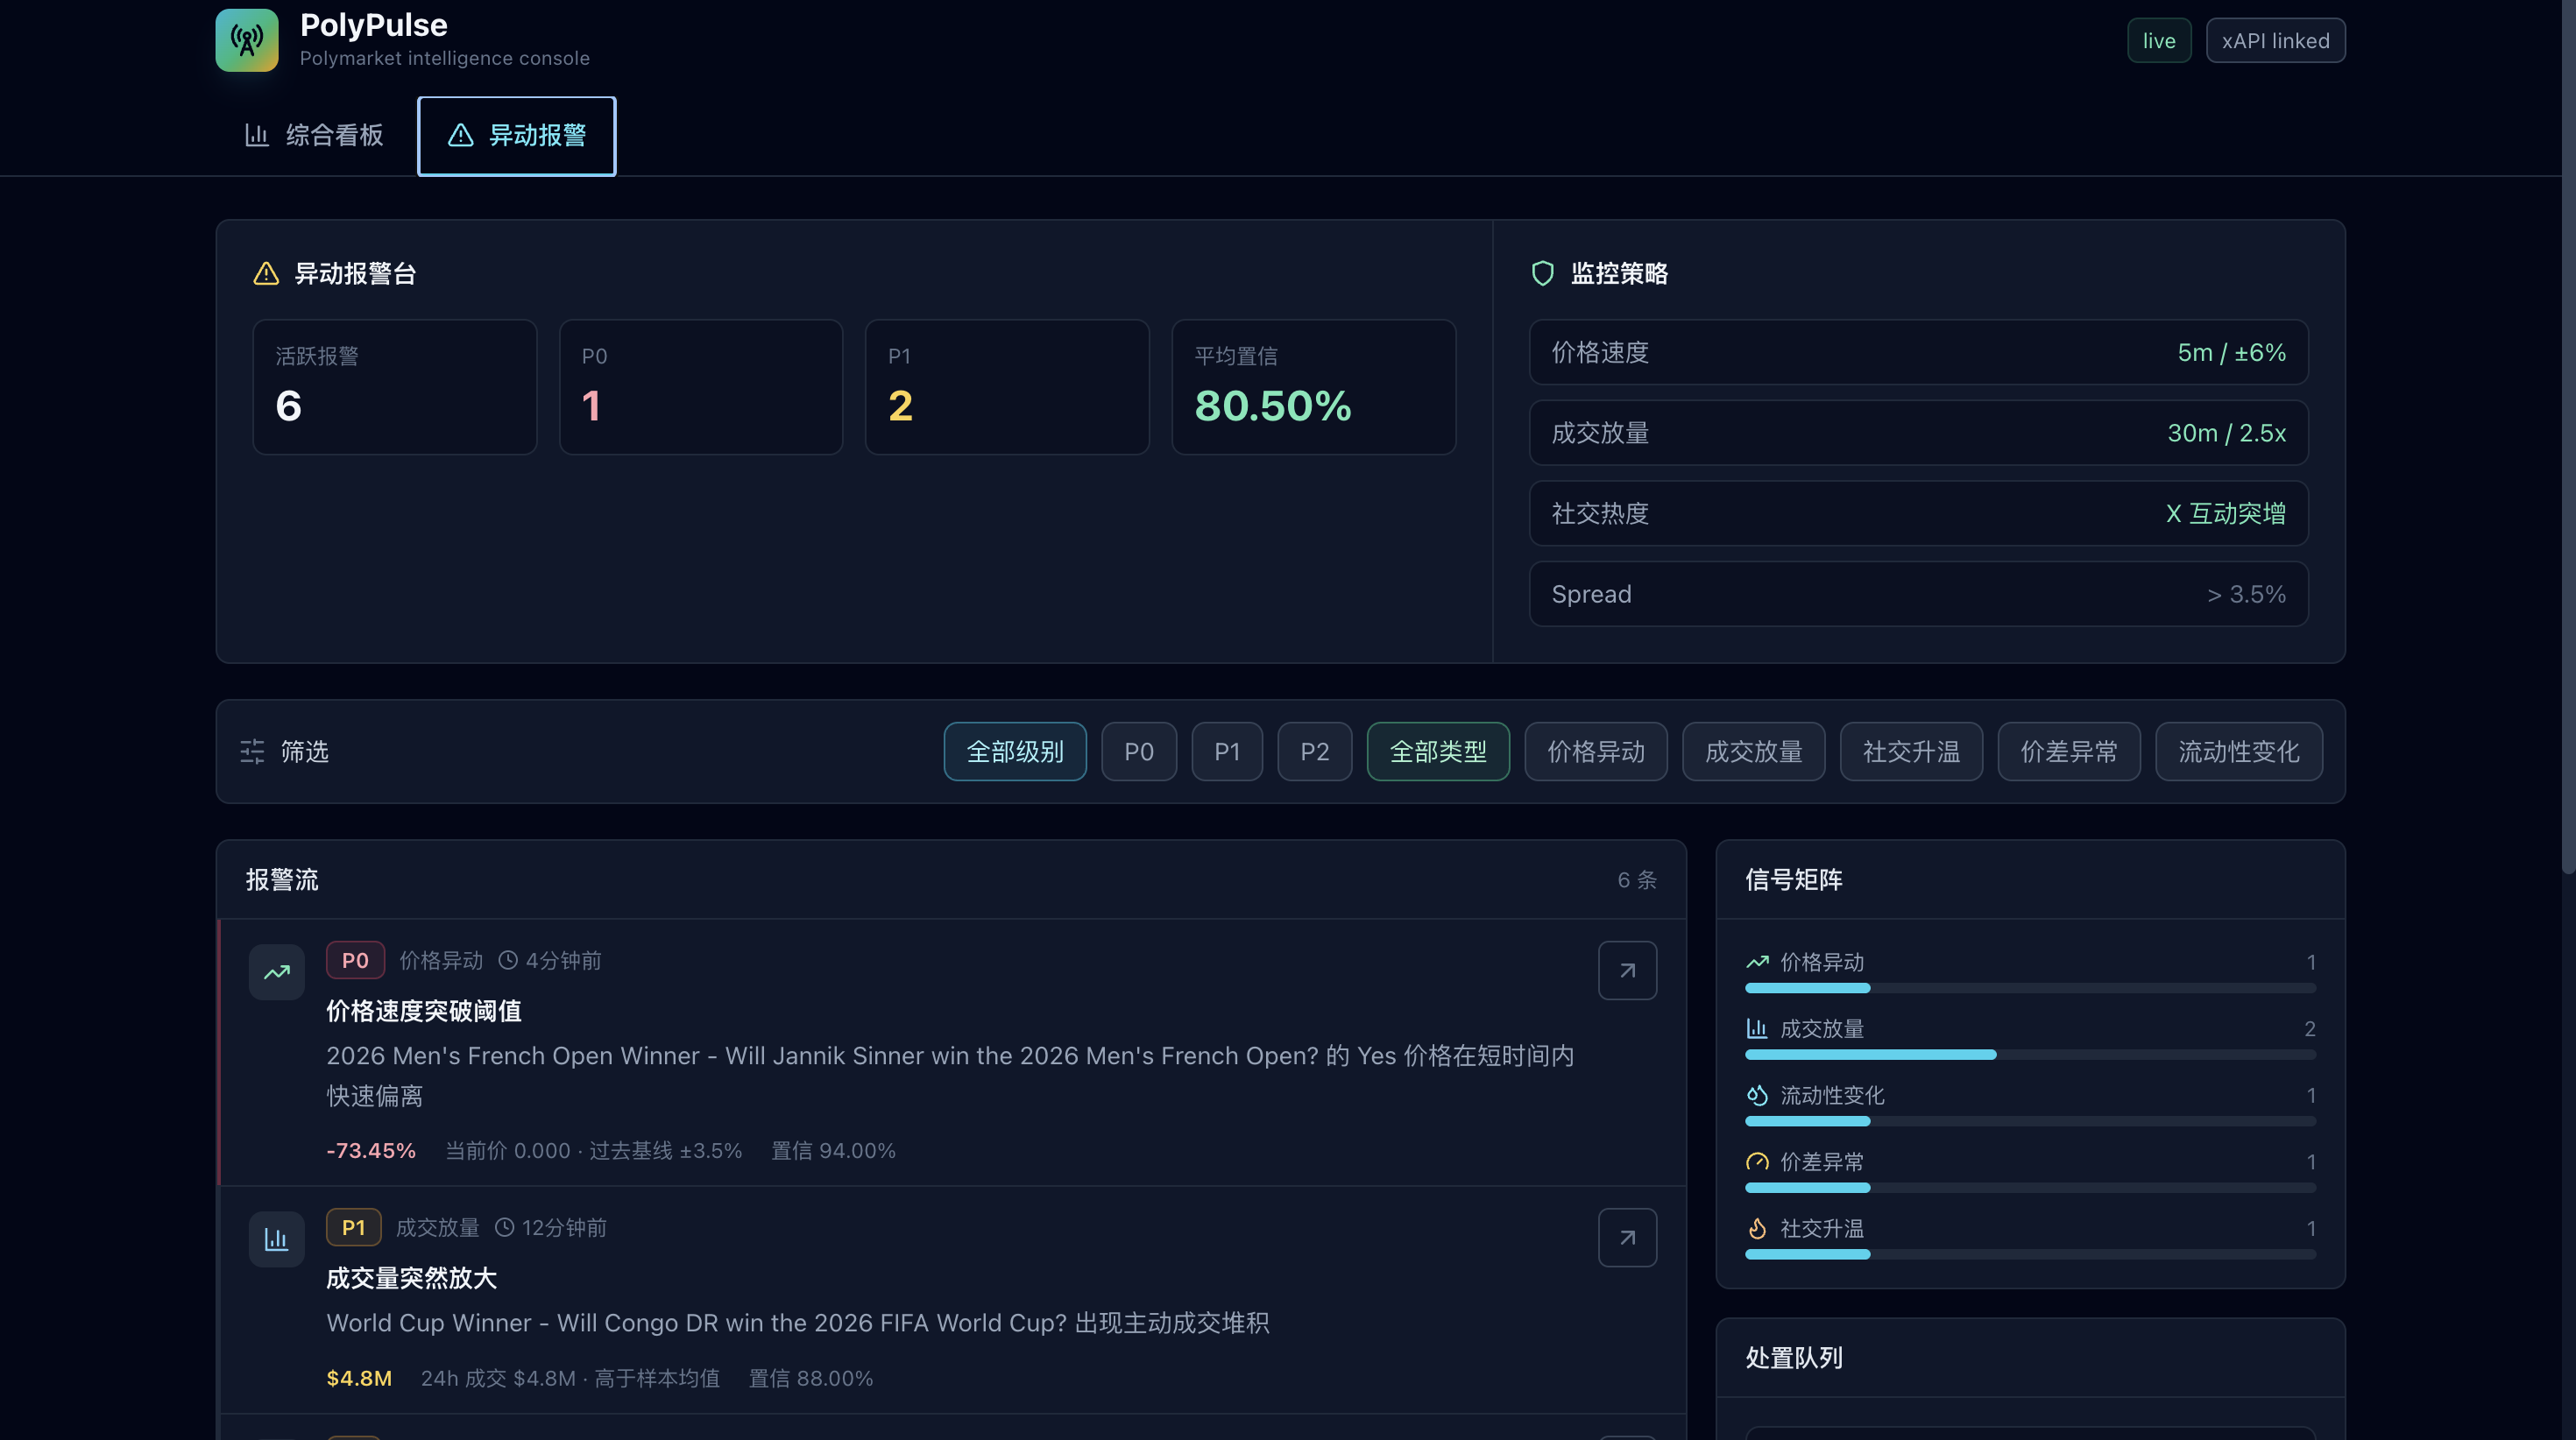This screenshot has height=1440, width=2576.
Task: Select the 成交放量 30m / 2.5x strategy row
Action: point(1918,433)
